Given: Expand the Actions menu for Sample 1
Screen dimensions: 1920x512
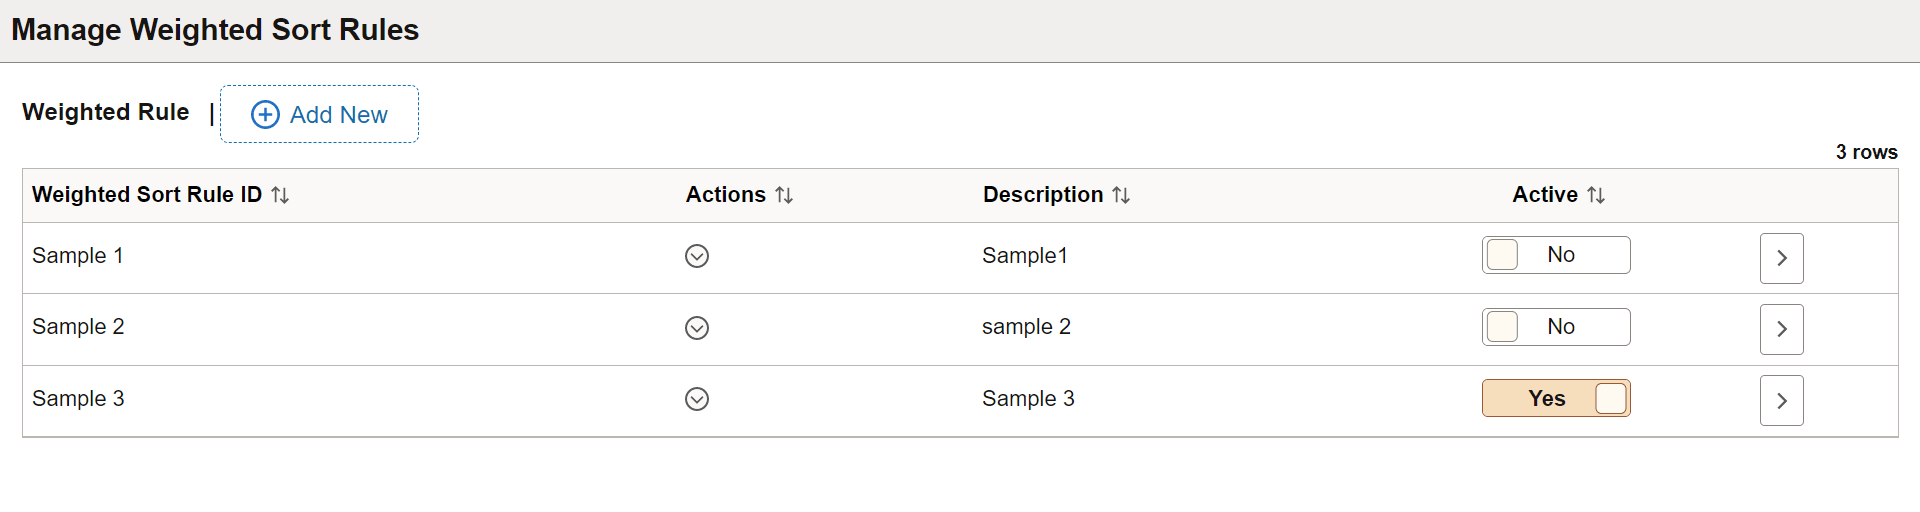Looking at the screenshot, I should [697, 256].
